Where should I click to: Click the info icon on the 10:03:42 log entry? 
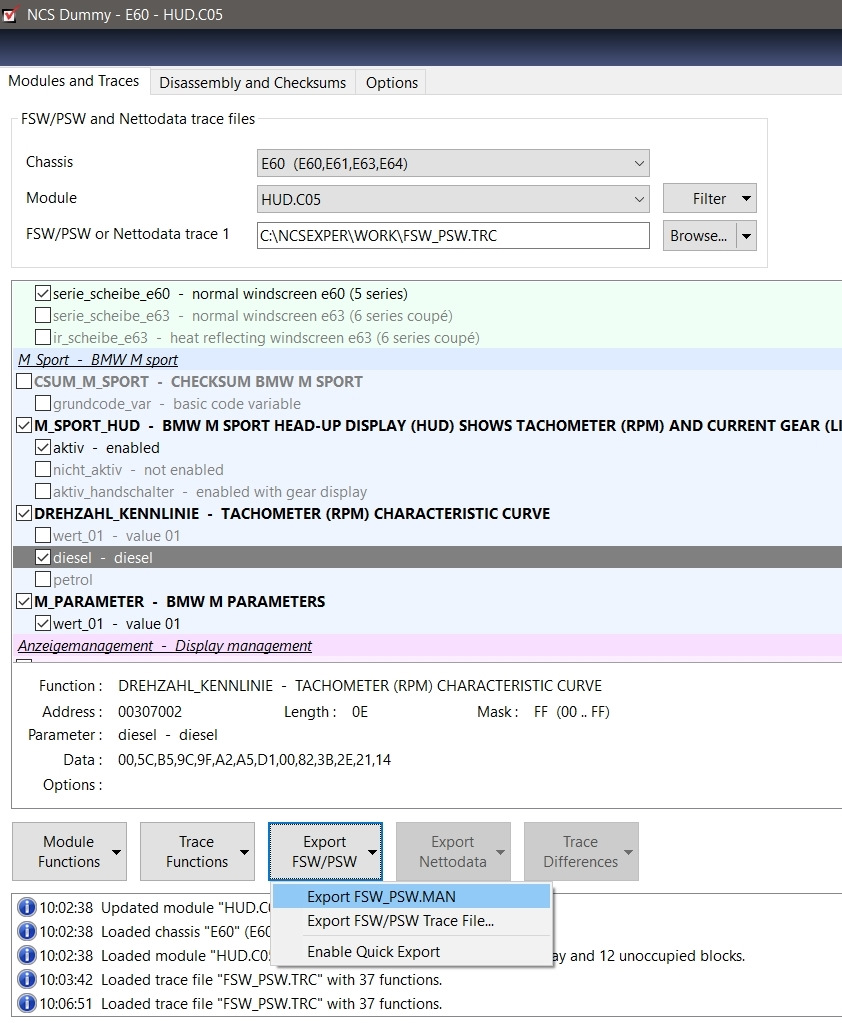[x=26, y=979]
